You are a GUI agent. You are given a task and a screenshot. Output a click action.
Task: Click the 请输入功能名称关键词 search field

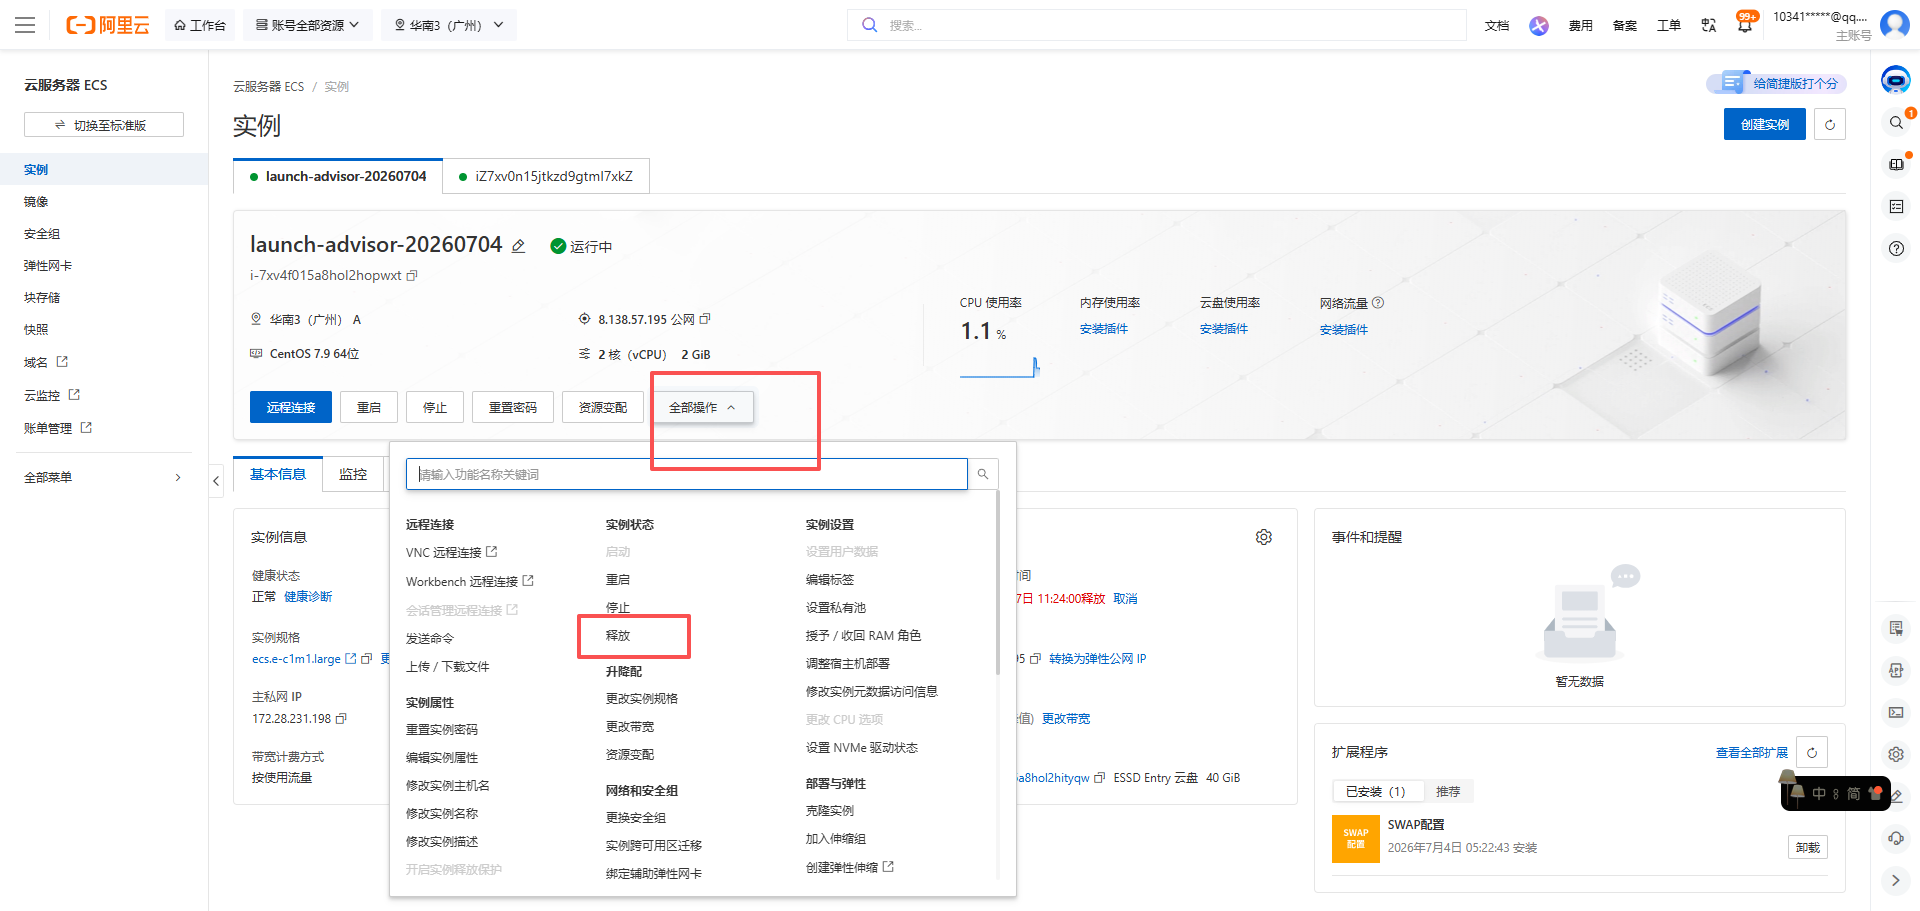click(686, 474)
